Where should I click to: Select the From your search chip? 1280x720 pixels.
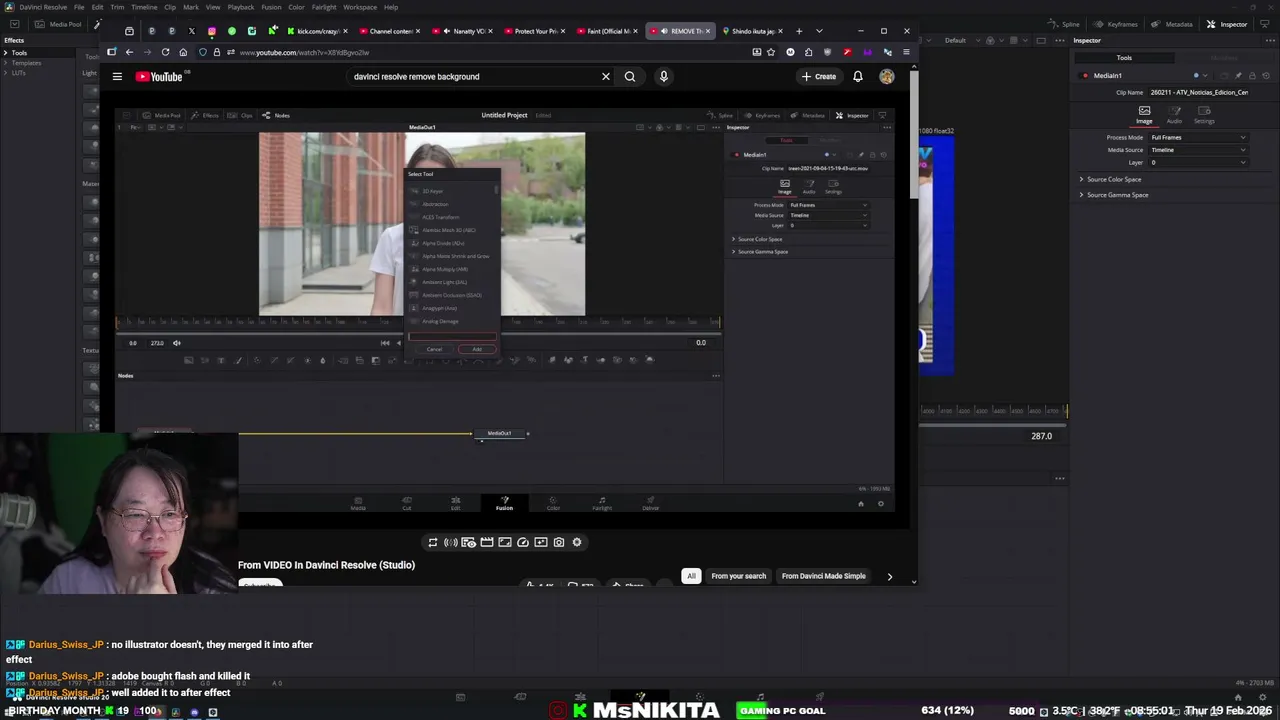[738, 576]
